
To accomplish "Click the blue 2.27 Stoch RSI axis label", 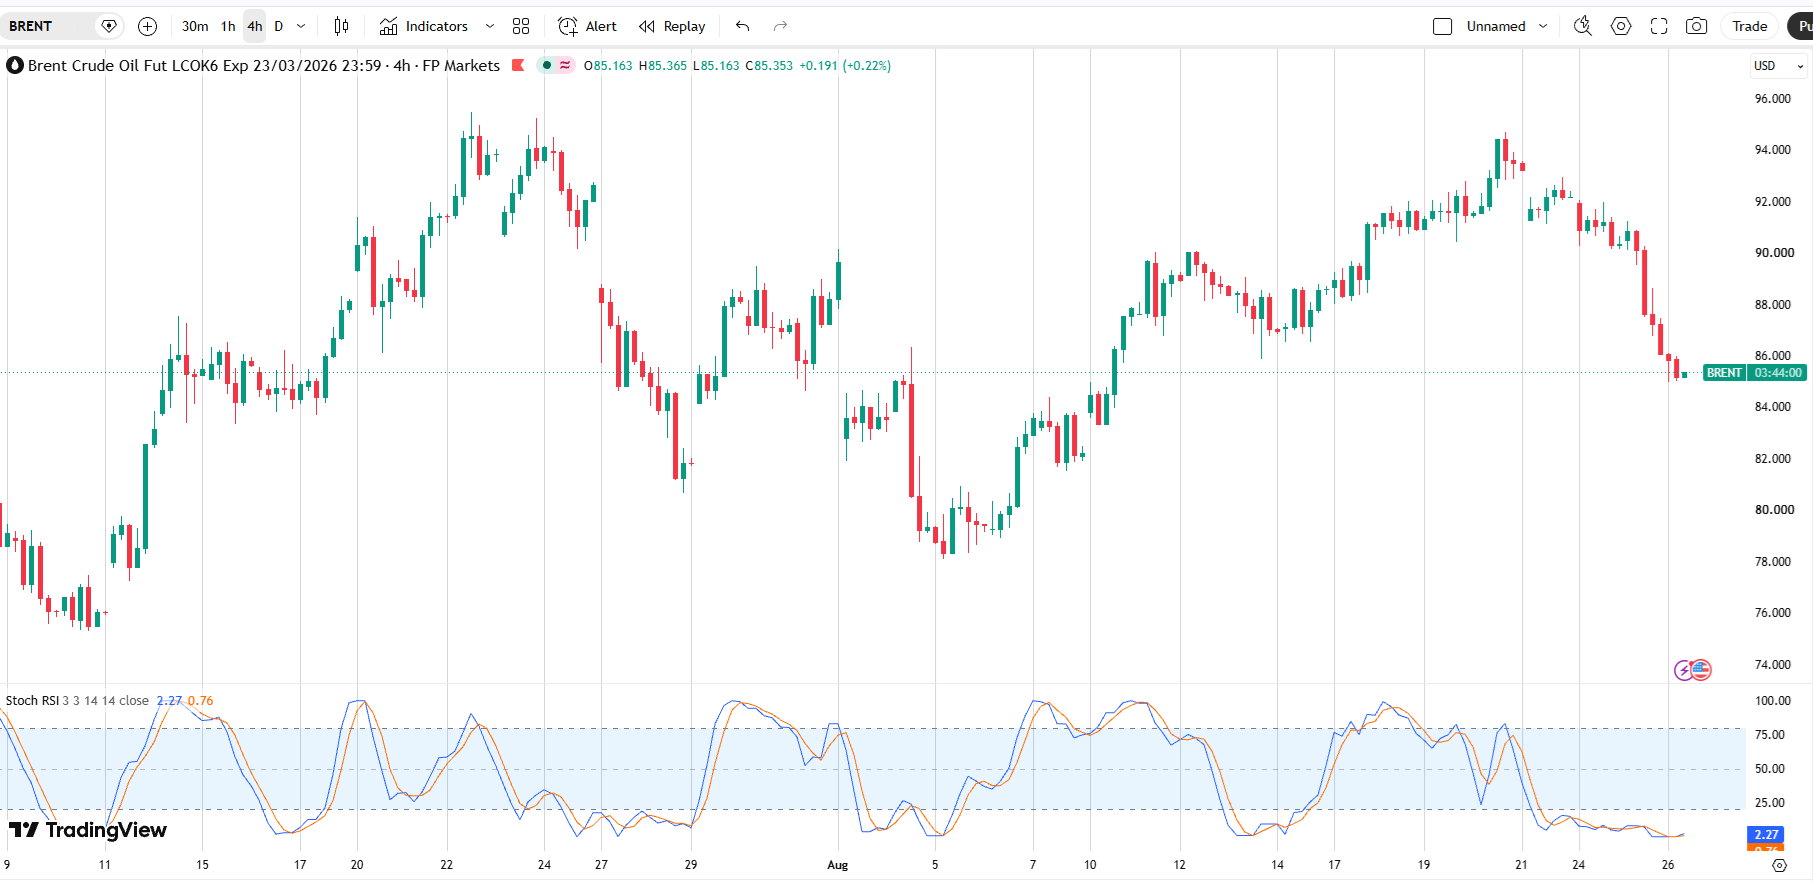I will pos(1766,835).
